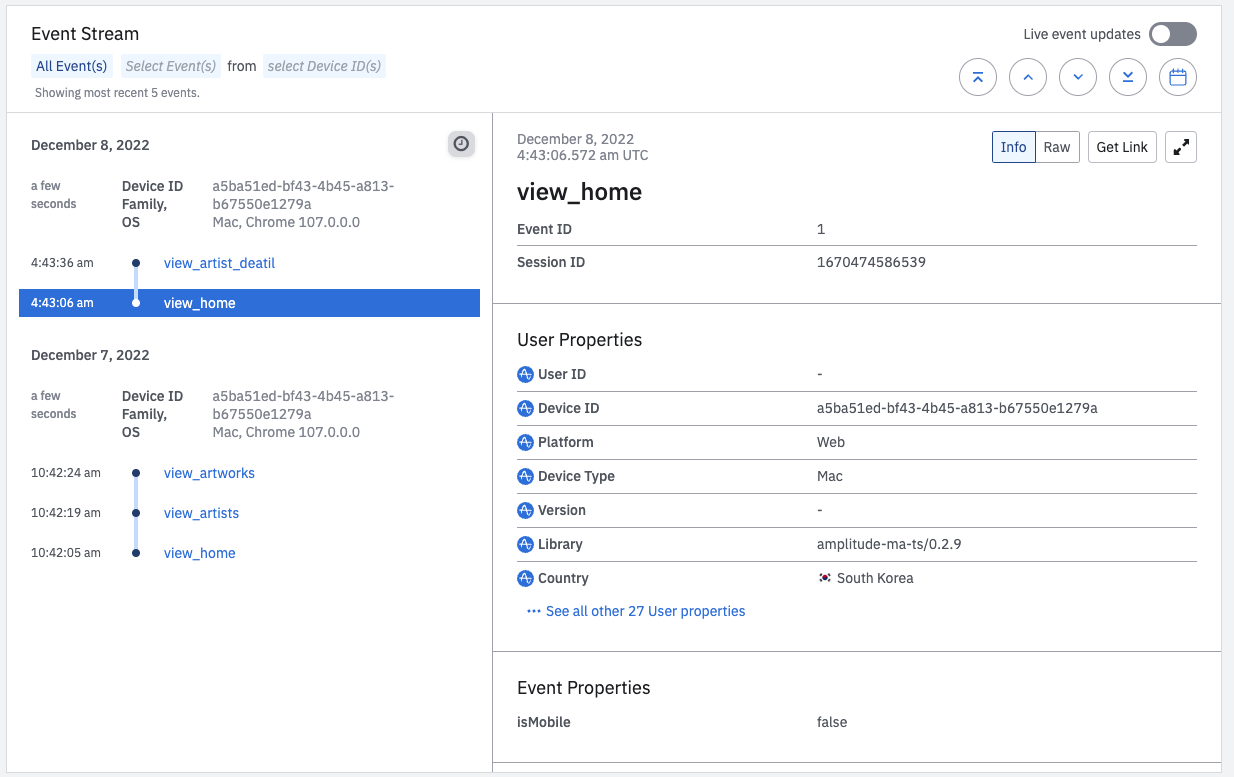Jump to the last event in the stream

point(1127,77)
